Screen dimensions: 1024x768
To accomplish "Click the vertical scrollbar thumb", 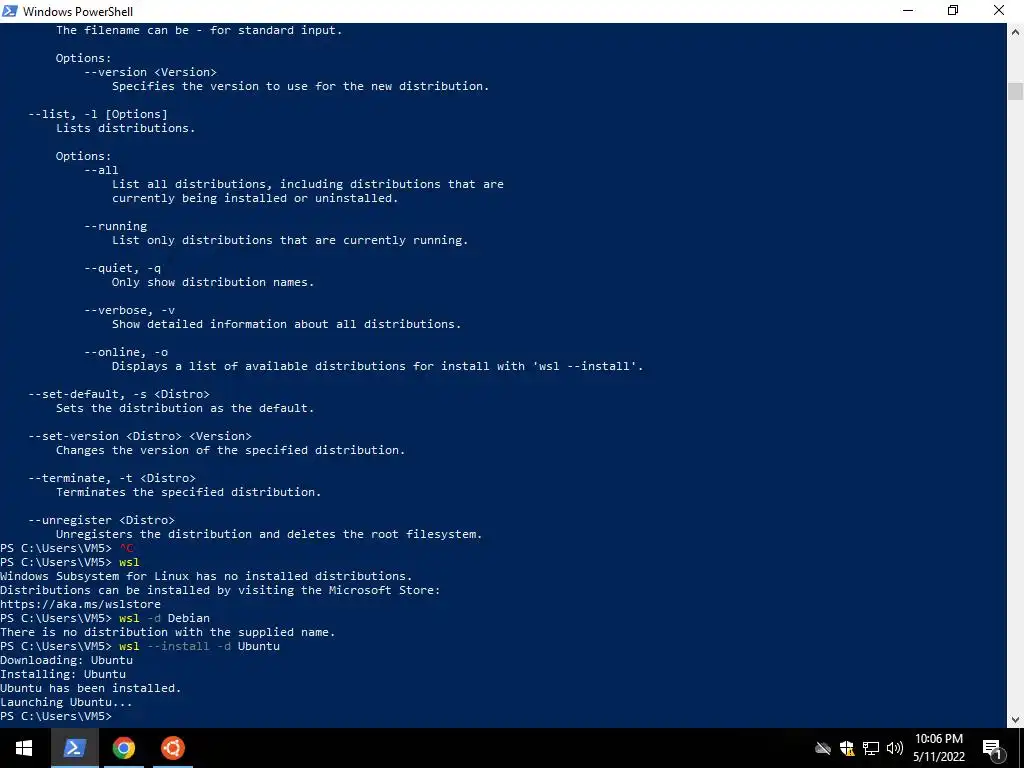I will pos(1016,91).
